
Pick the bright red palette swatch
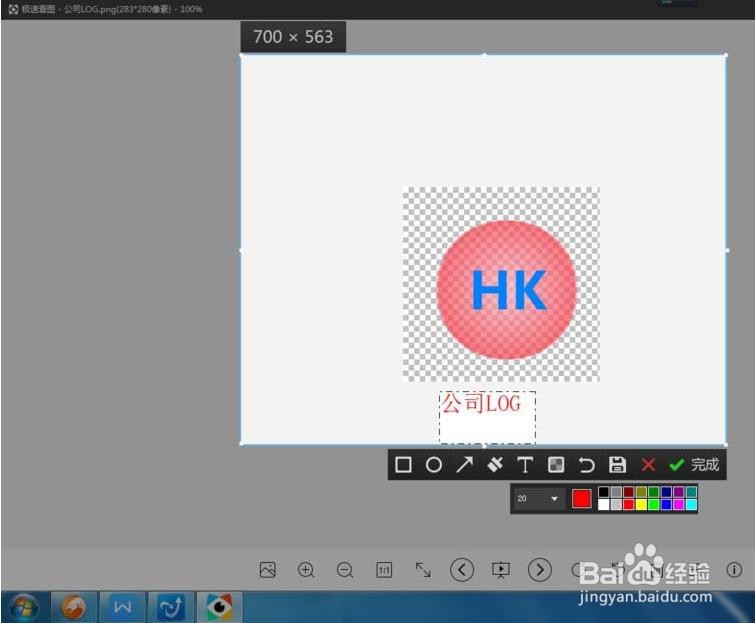[x=628, y=505]
